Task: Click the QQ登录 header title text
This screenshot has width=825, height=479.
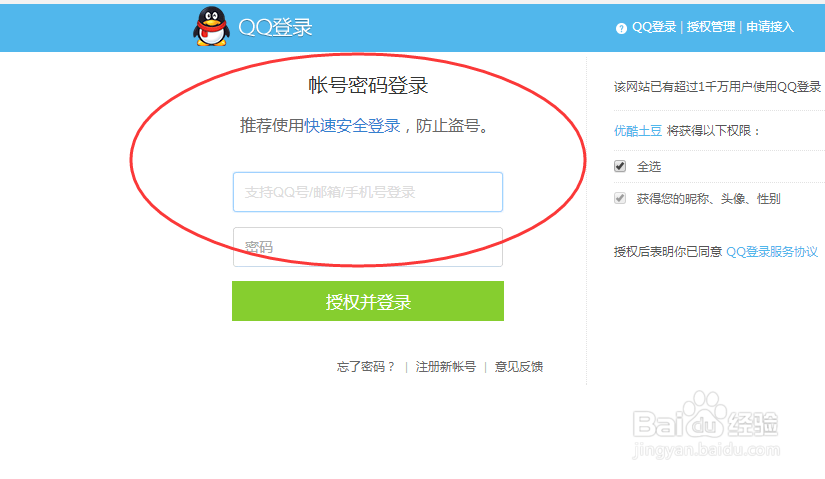Action: tap(275, 27)
